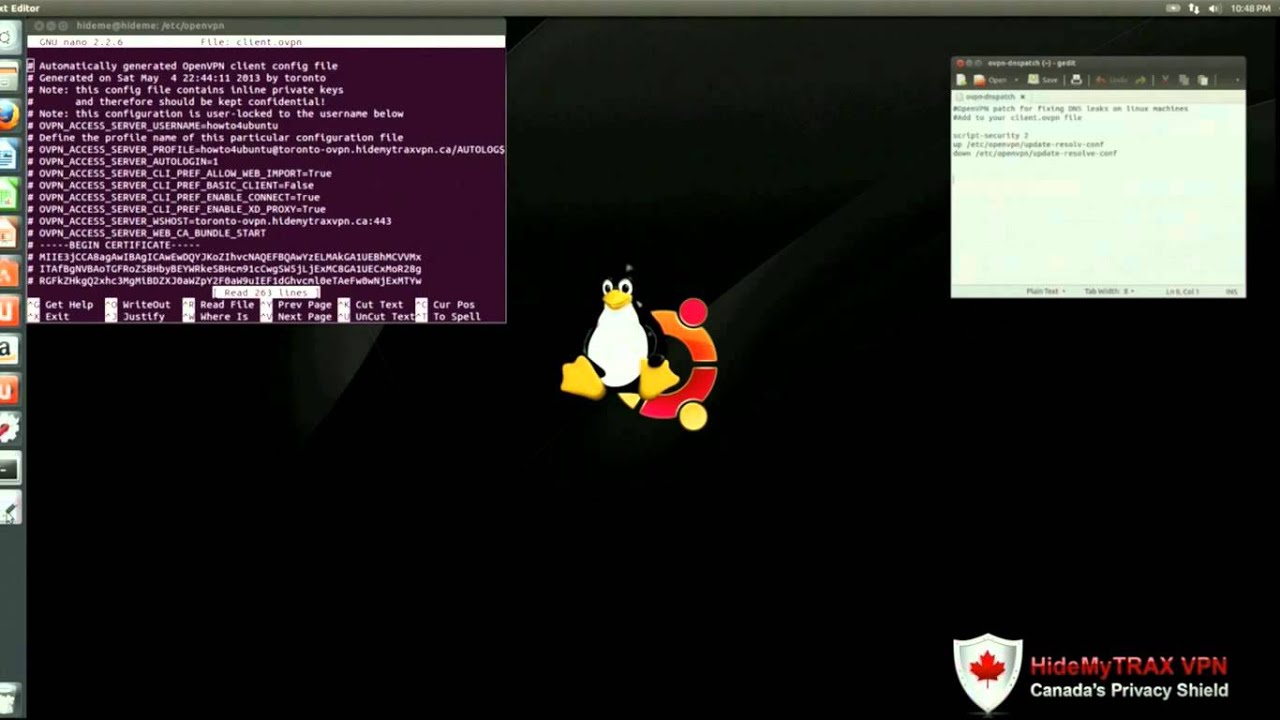
Task: Click the battery indicator in the top panel
Action: (x=1173, y=8)
